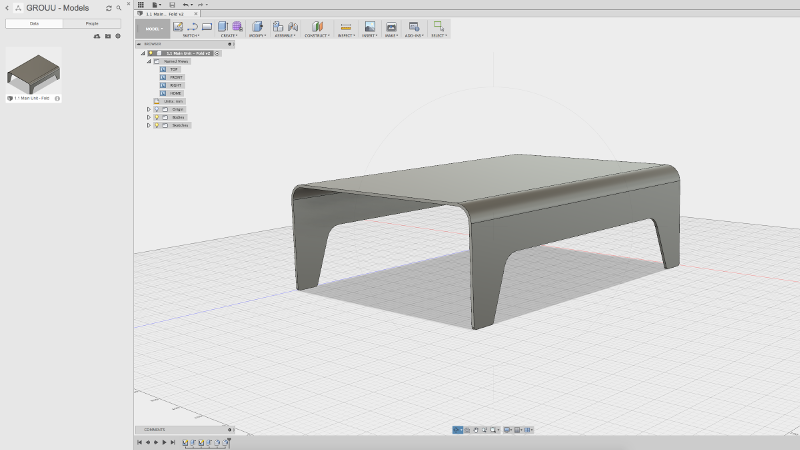The width and height of the screenshot is (800, 450).
Task: Open the INSPECT menu dropdown
Action: point(346,36)
